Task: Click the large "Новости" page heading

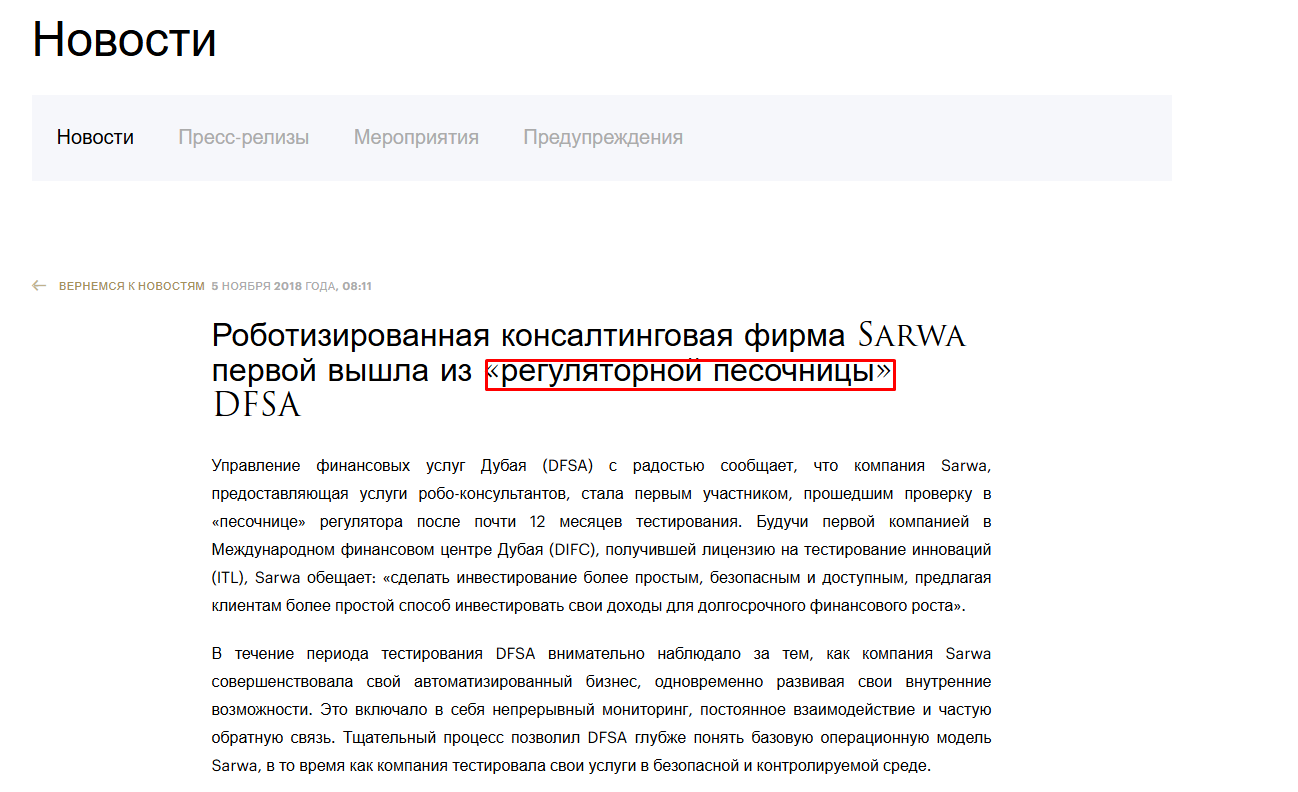Action: (x=125, y=40)
